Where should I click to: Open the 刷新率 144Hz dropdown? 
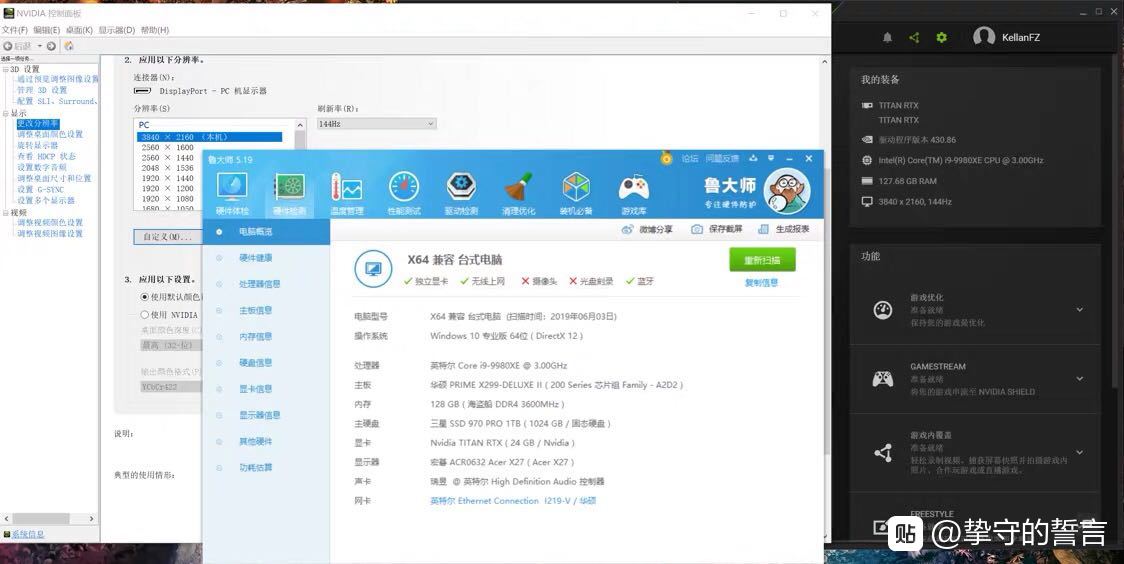pos(376,124)
